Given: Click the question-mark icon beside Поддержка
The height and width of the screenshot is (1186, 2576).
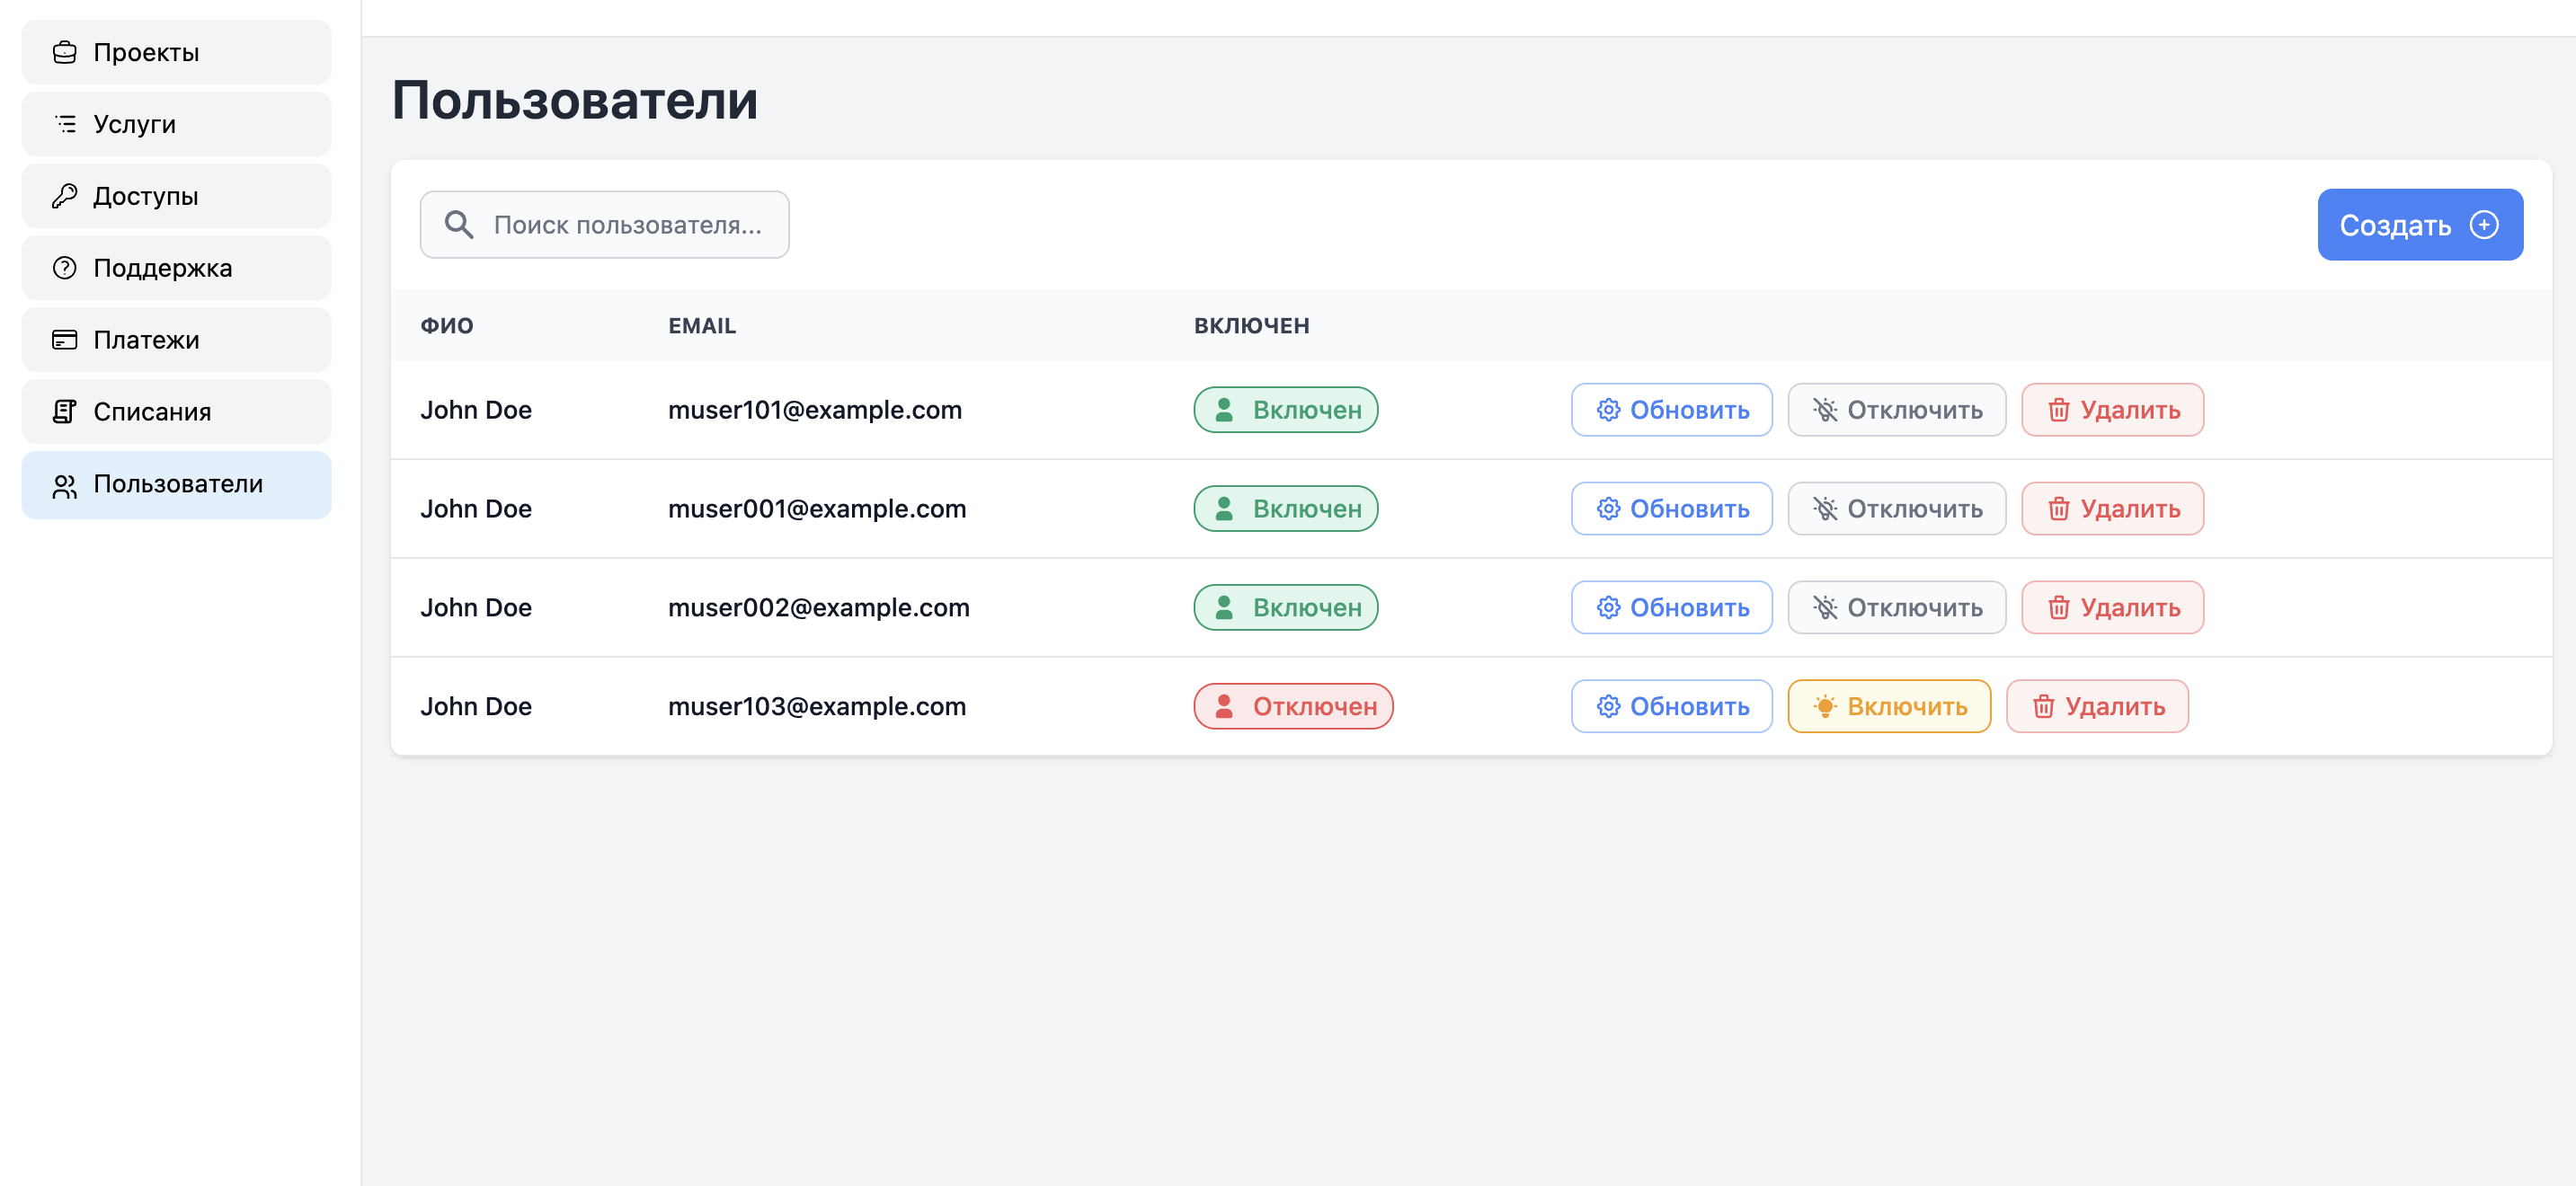Looking at the screenshot, I should (x=65, y=268).
